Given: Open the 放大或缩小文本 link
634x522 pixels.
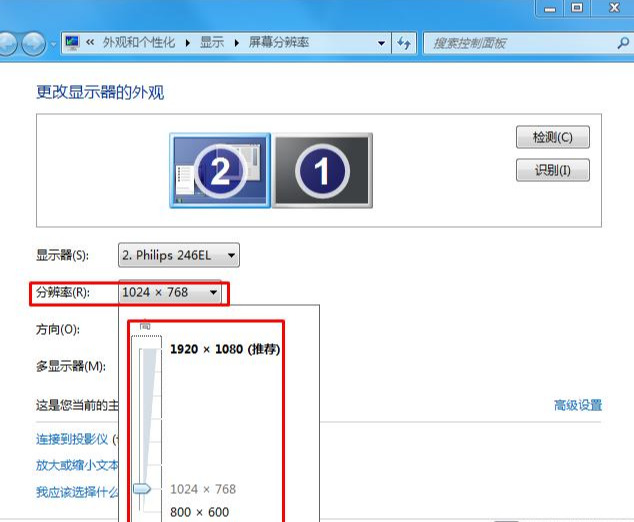Looking at the screenshot, I should click(x=77, y=465).
